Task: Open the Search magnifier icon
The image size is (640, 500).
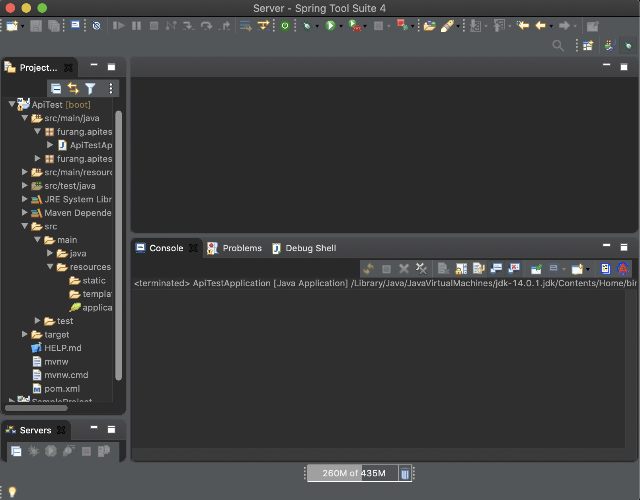Action: pos(558,45)
